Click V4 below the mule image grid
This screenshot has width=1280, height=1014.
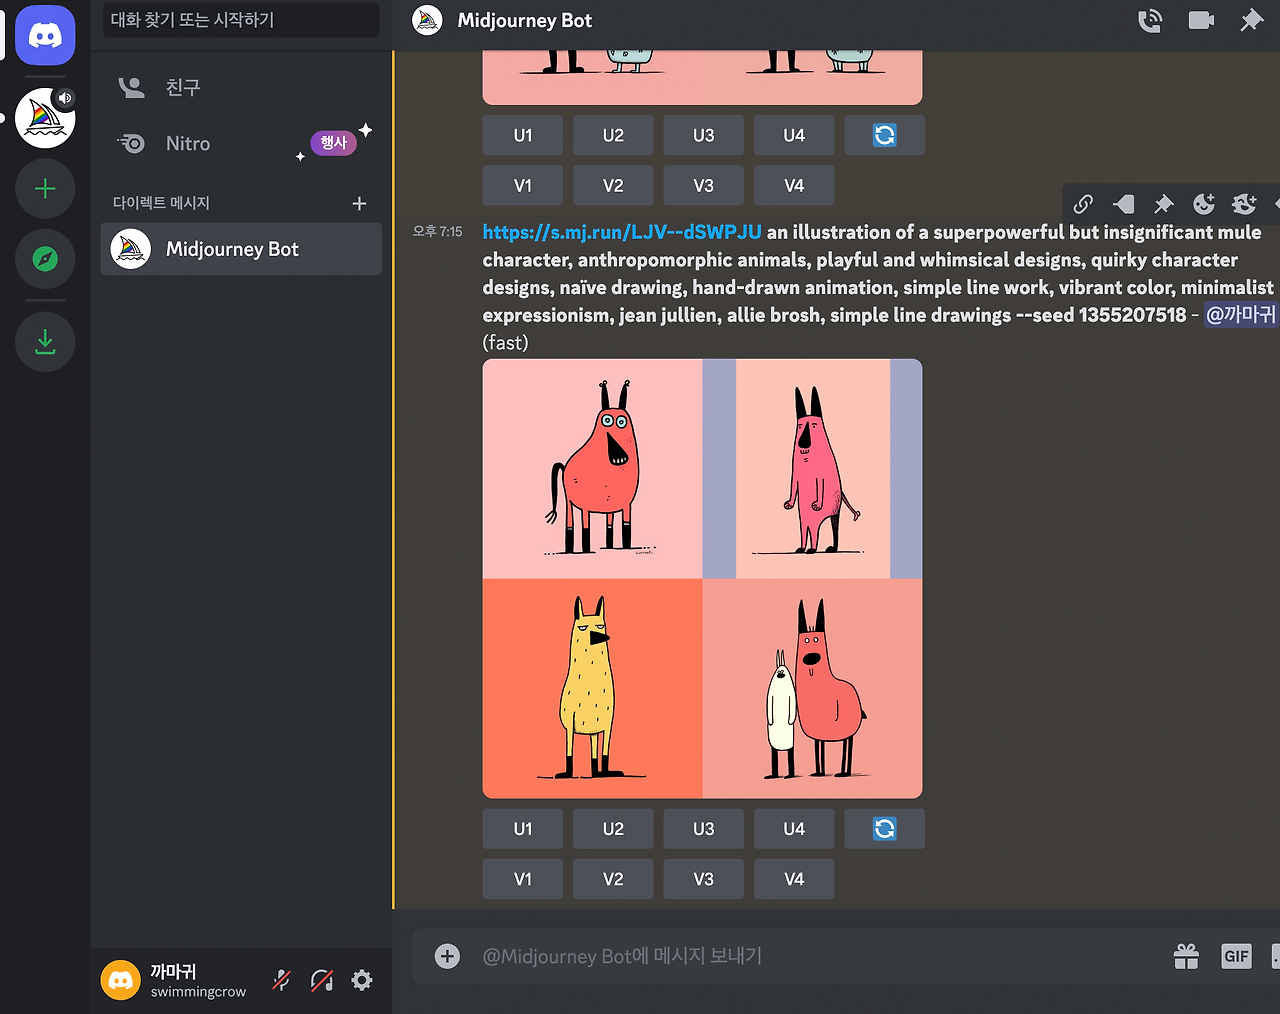[794, 879]
